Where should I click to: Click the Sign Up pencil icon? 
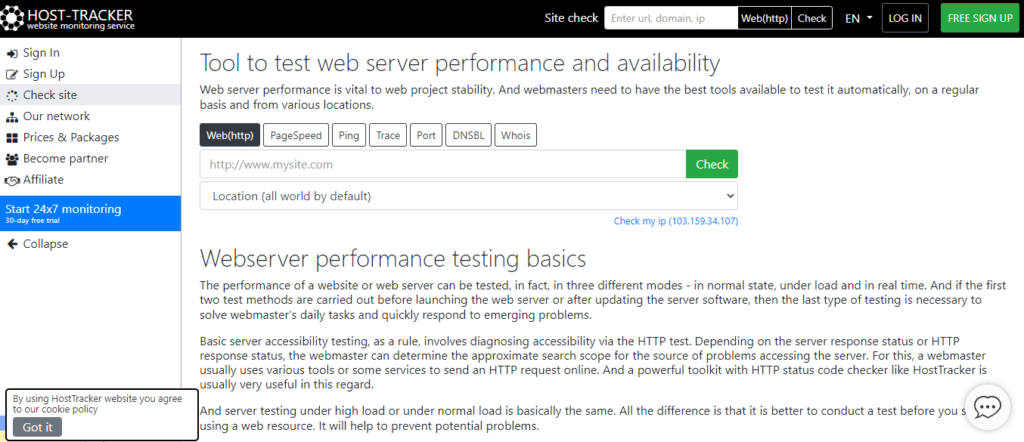coord(12,74)
